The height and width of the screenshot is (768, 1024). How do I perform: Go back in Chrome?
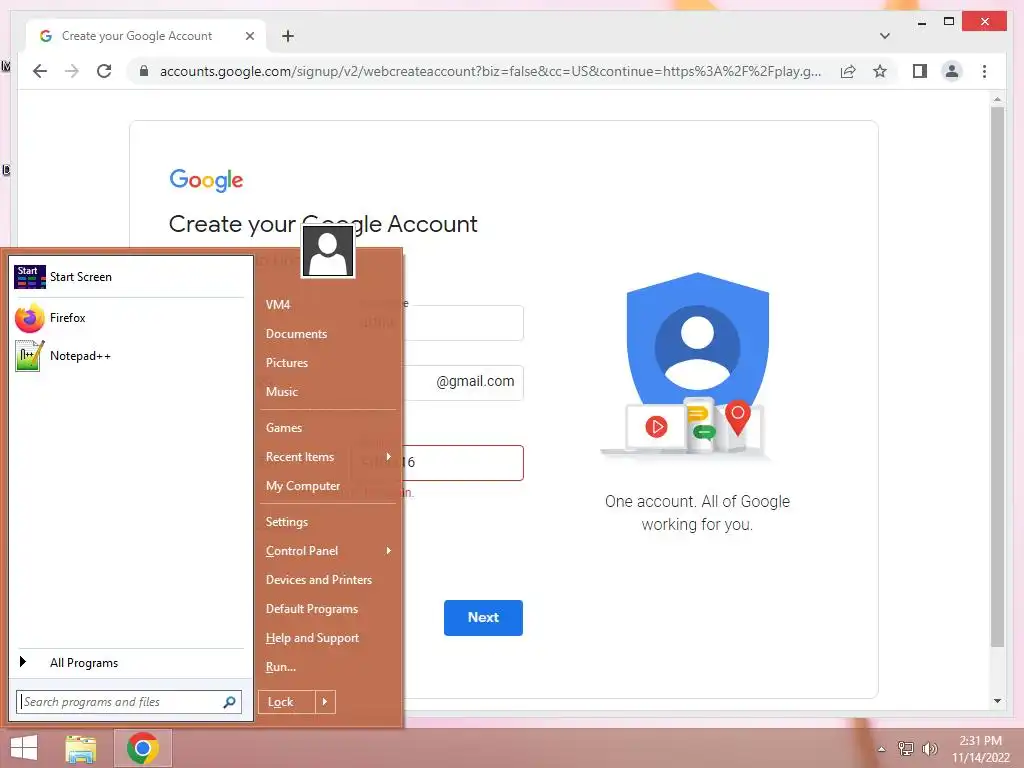pos(40,71)
